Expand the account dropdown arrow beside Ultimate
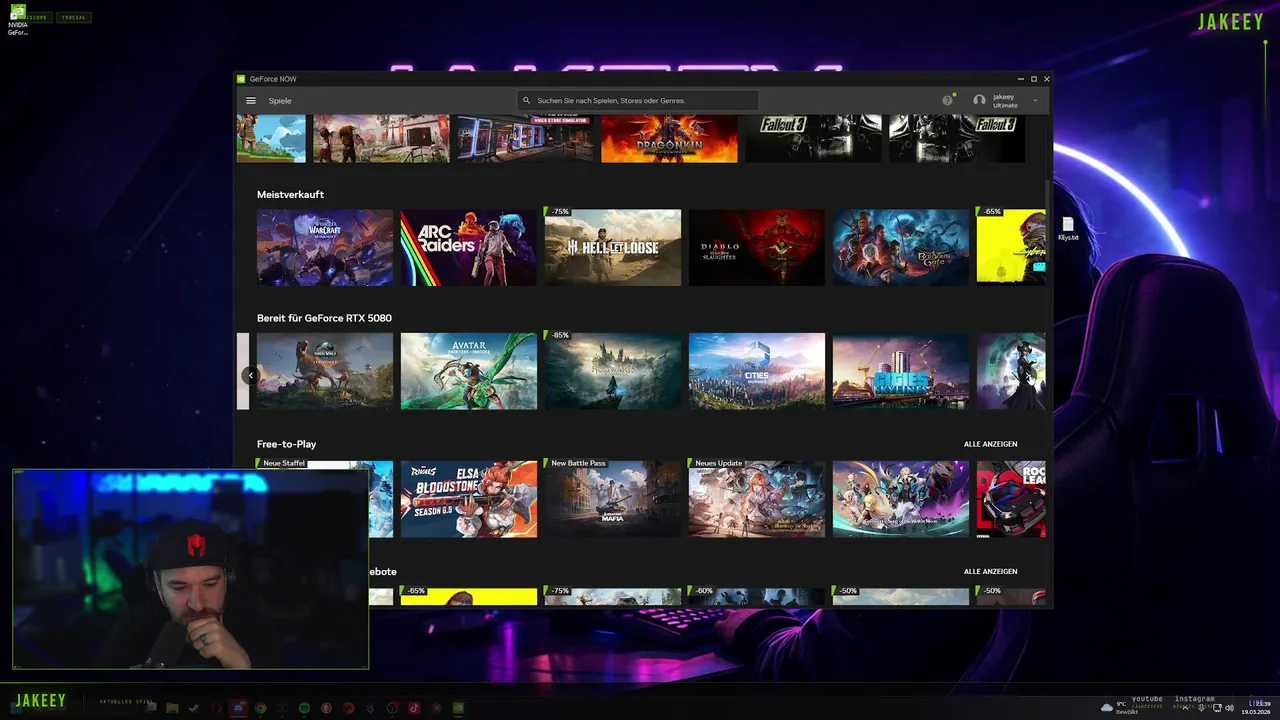The image size is (1280, 720). tap(1035, 101)
